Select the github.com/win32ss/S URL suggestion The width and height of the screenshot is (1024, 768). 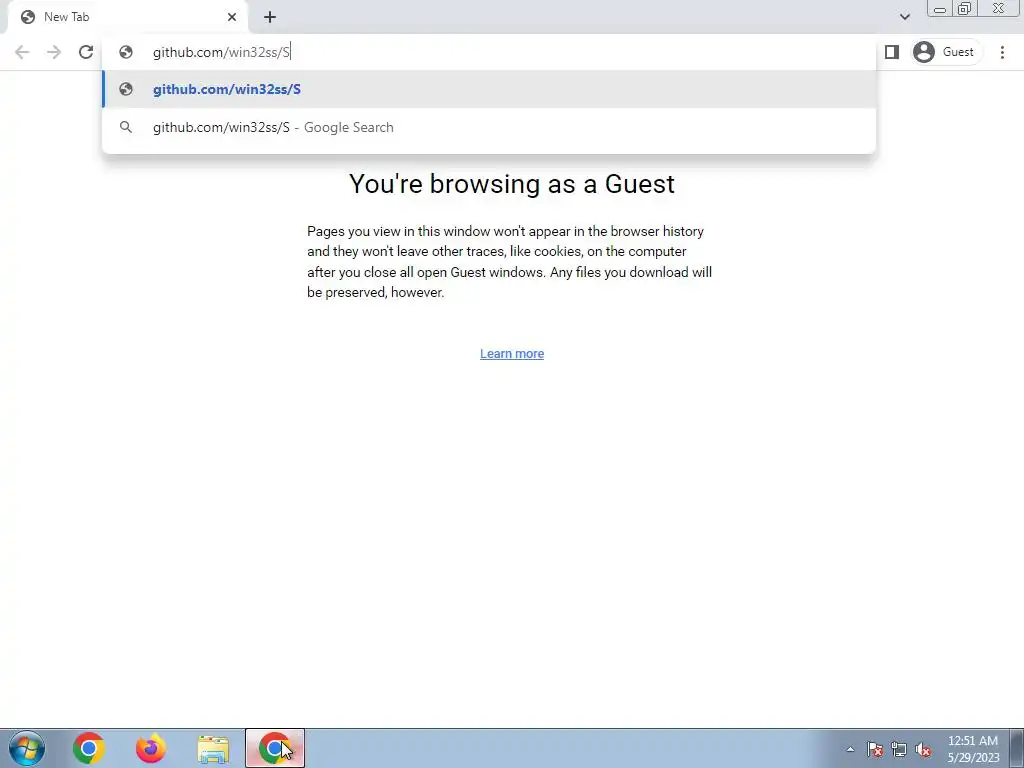coord(488,89)
